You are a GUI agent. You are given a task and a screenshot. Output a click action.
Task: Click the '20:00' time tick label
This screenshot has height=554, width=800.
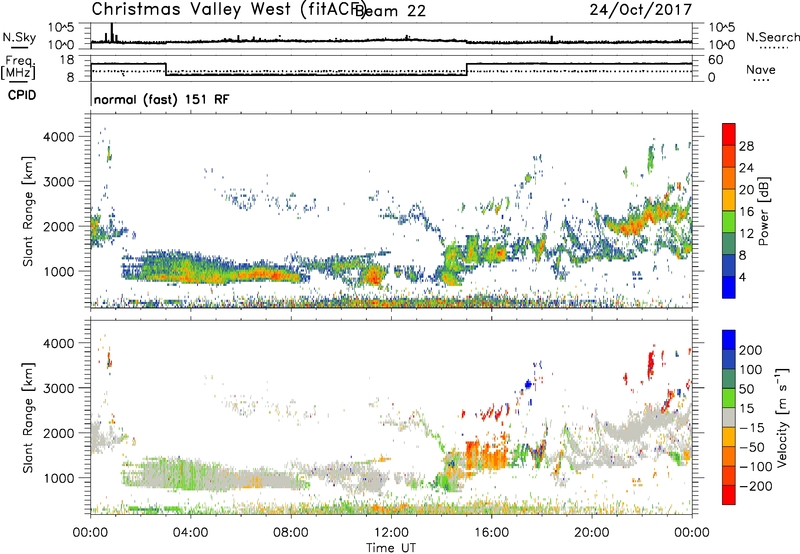[591, 533]
